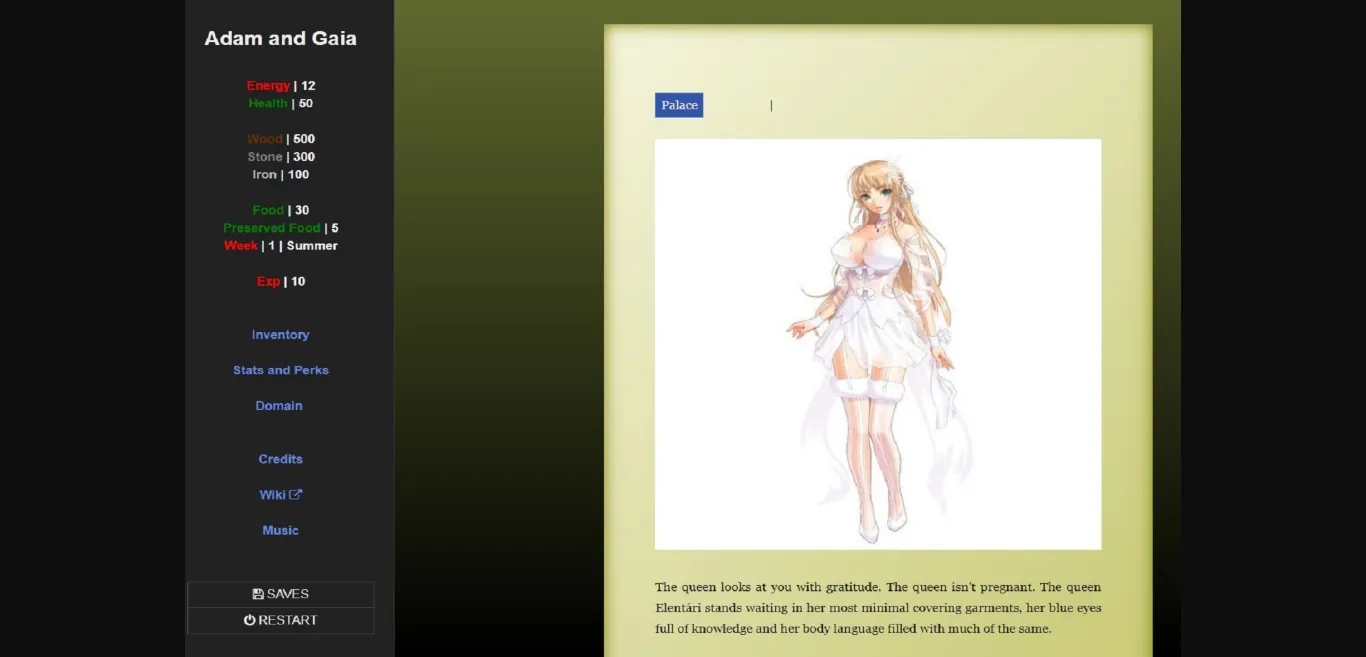Click the Energy stat label
Viewport: 1366px width, 657px height.
pos(267,85)
